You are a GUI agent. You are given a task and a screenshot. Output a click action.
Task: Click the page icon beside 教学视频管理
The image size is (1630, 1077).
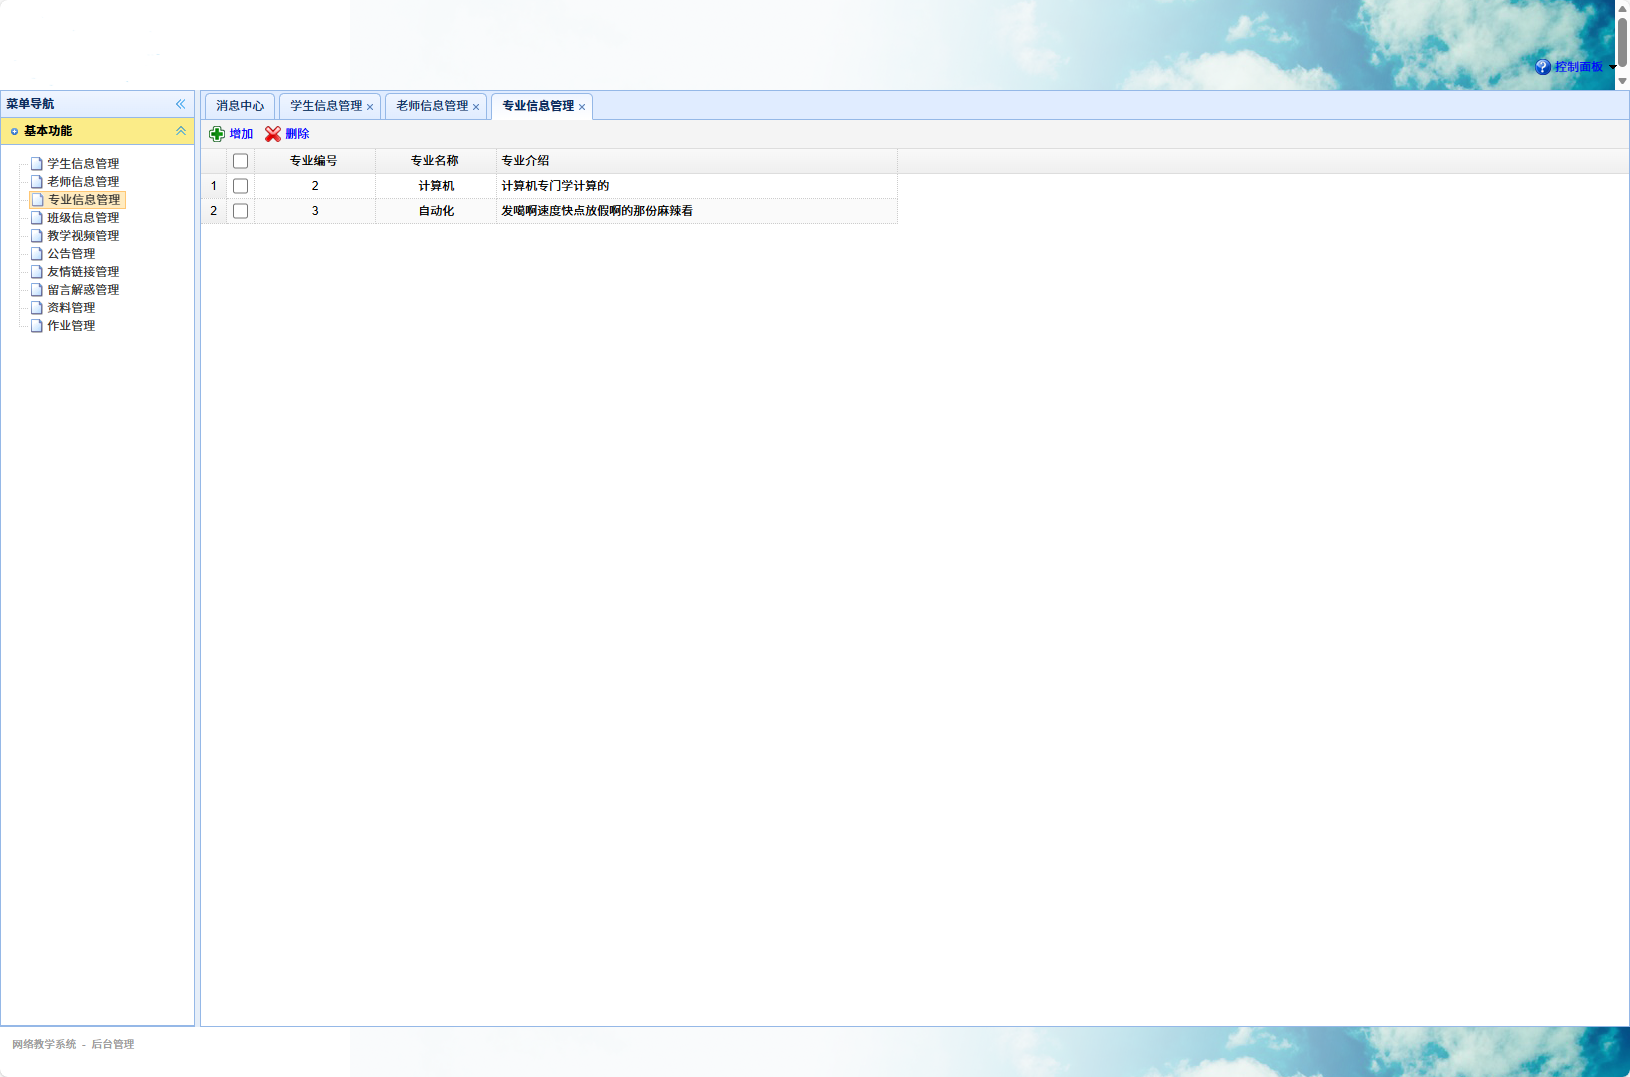(37, 236)
